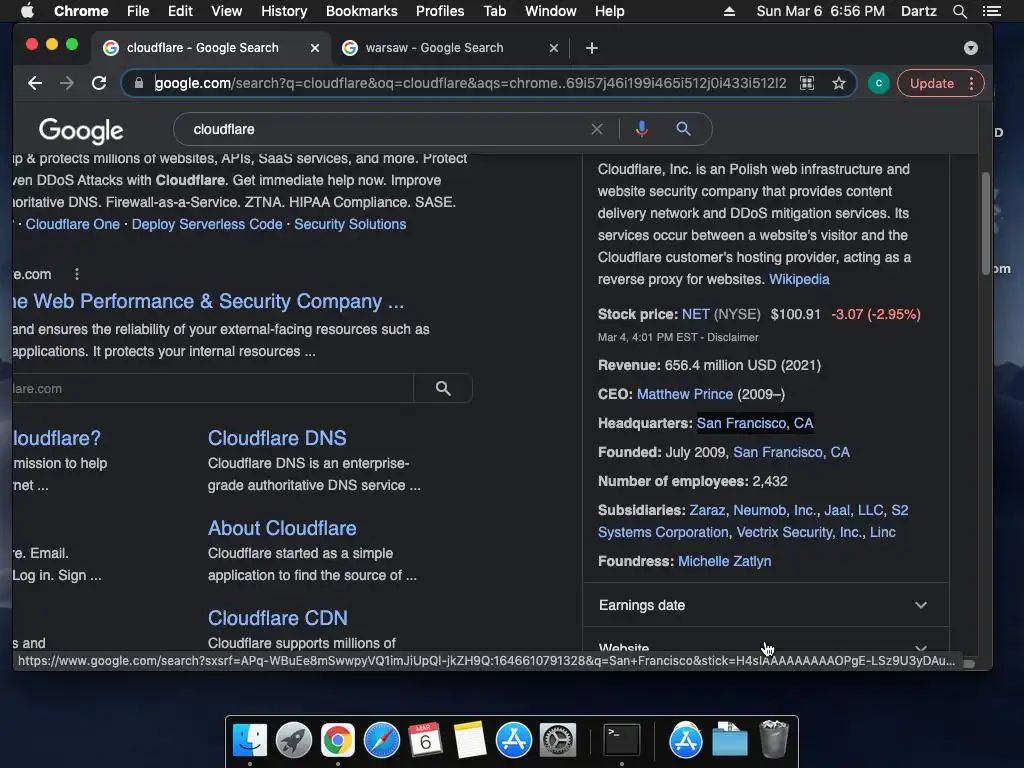Switch to the warsaw Google Search tab
The width and height of the screenshot is (1024, 768).
pos(434,48)
